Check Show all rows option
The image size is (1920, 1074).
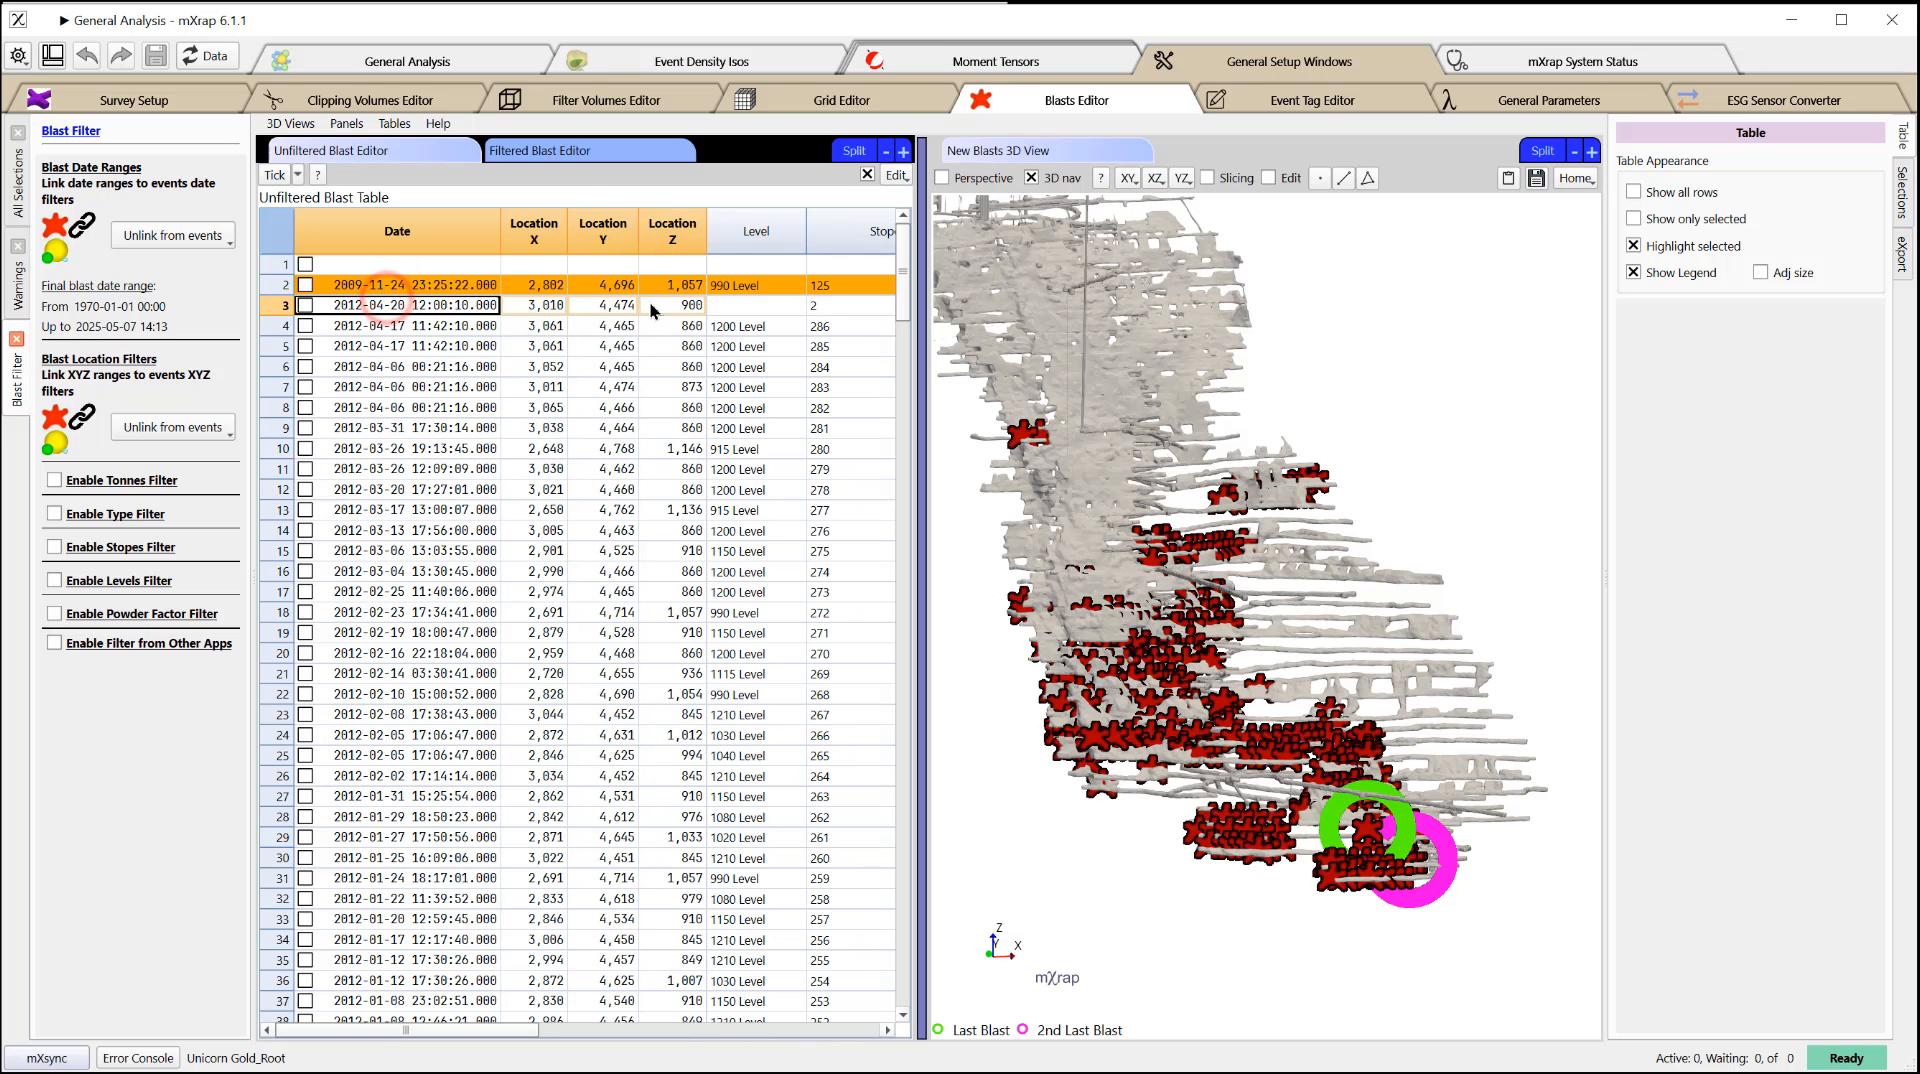pos(1633,191)
